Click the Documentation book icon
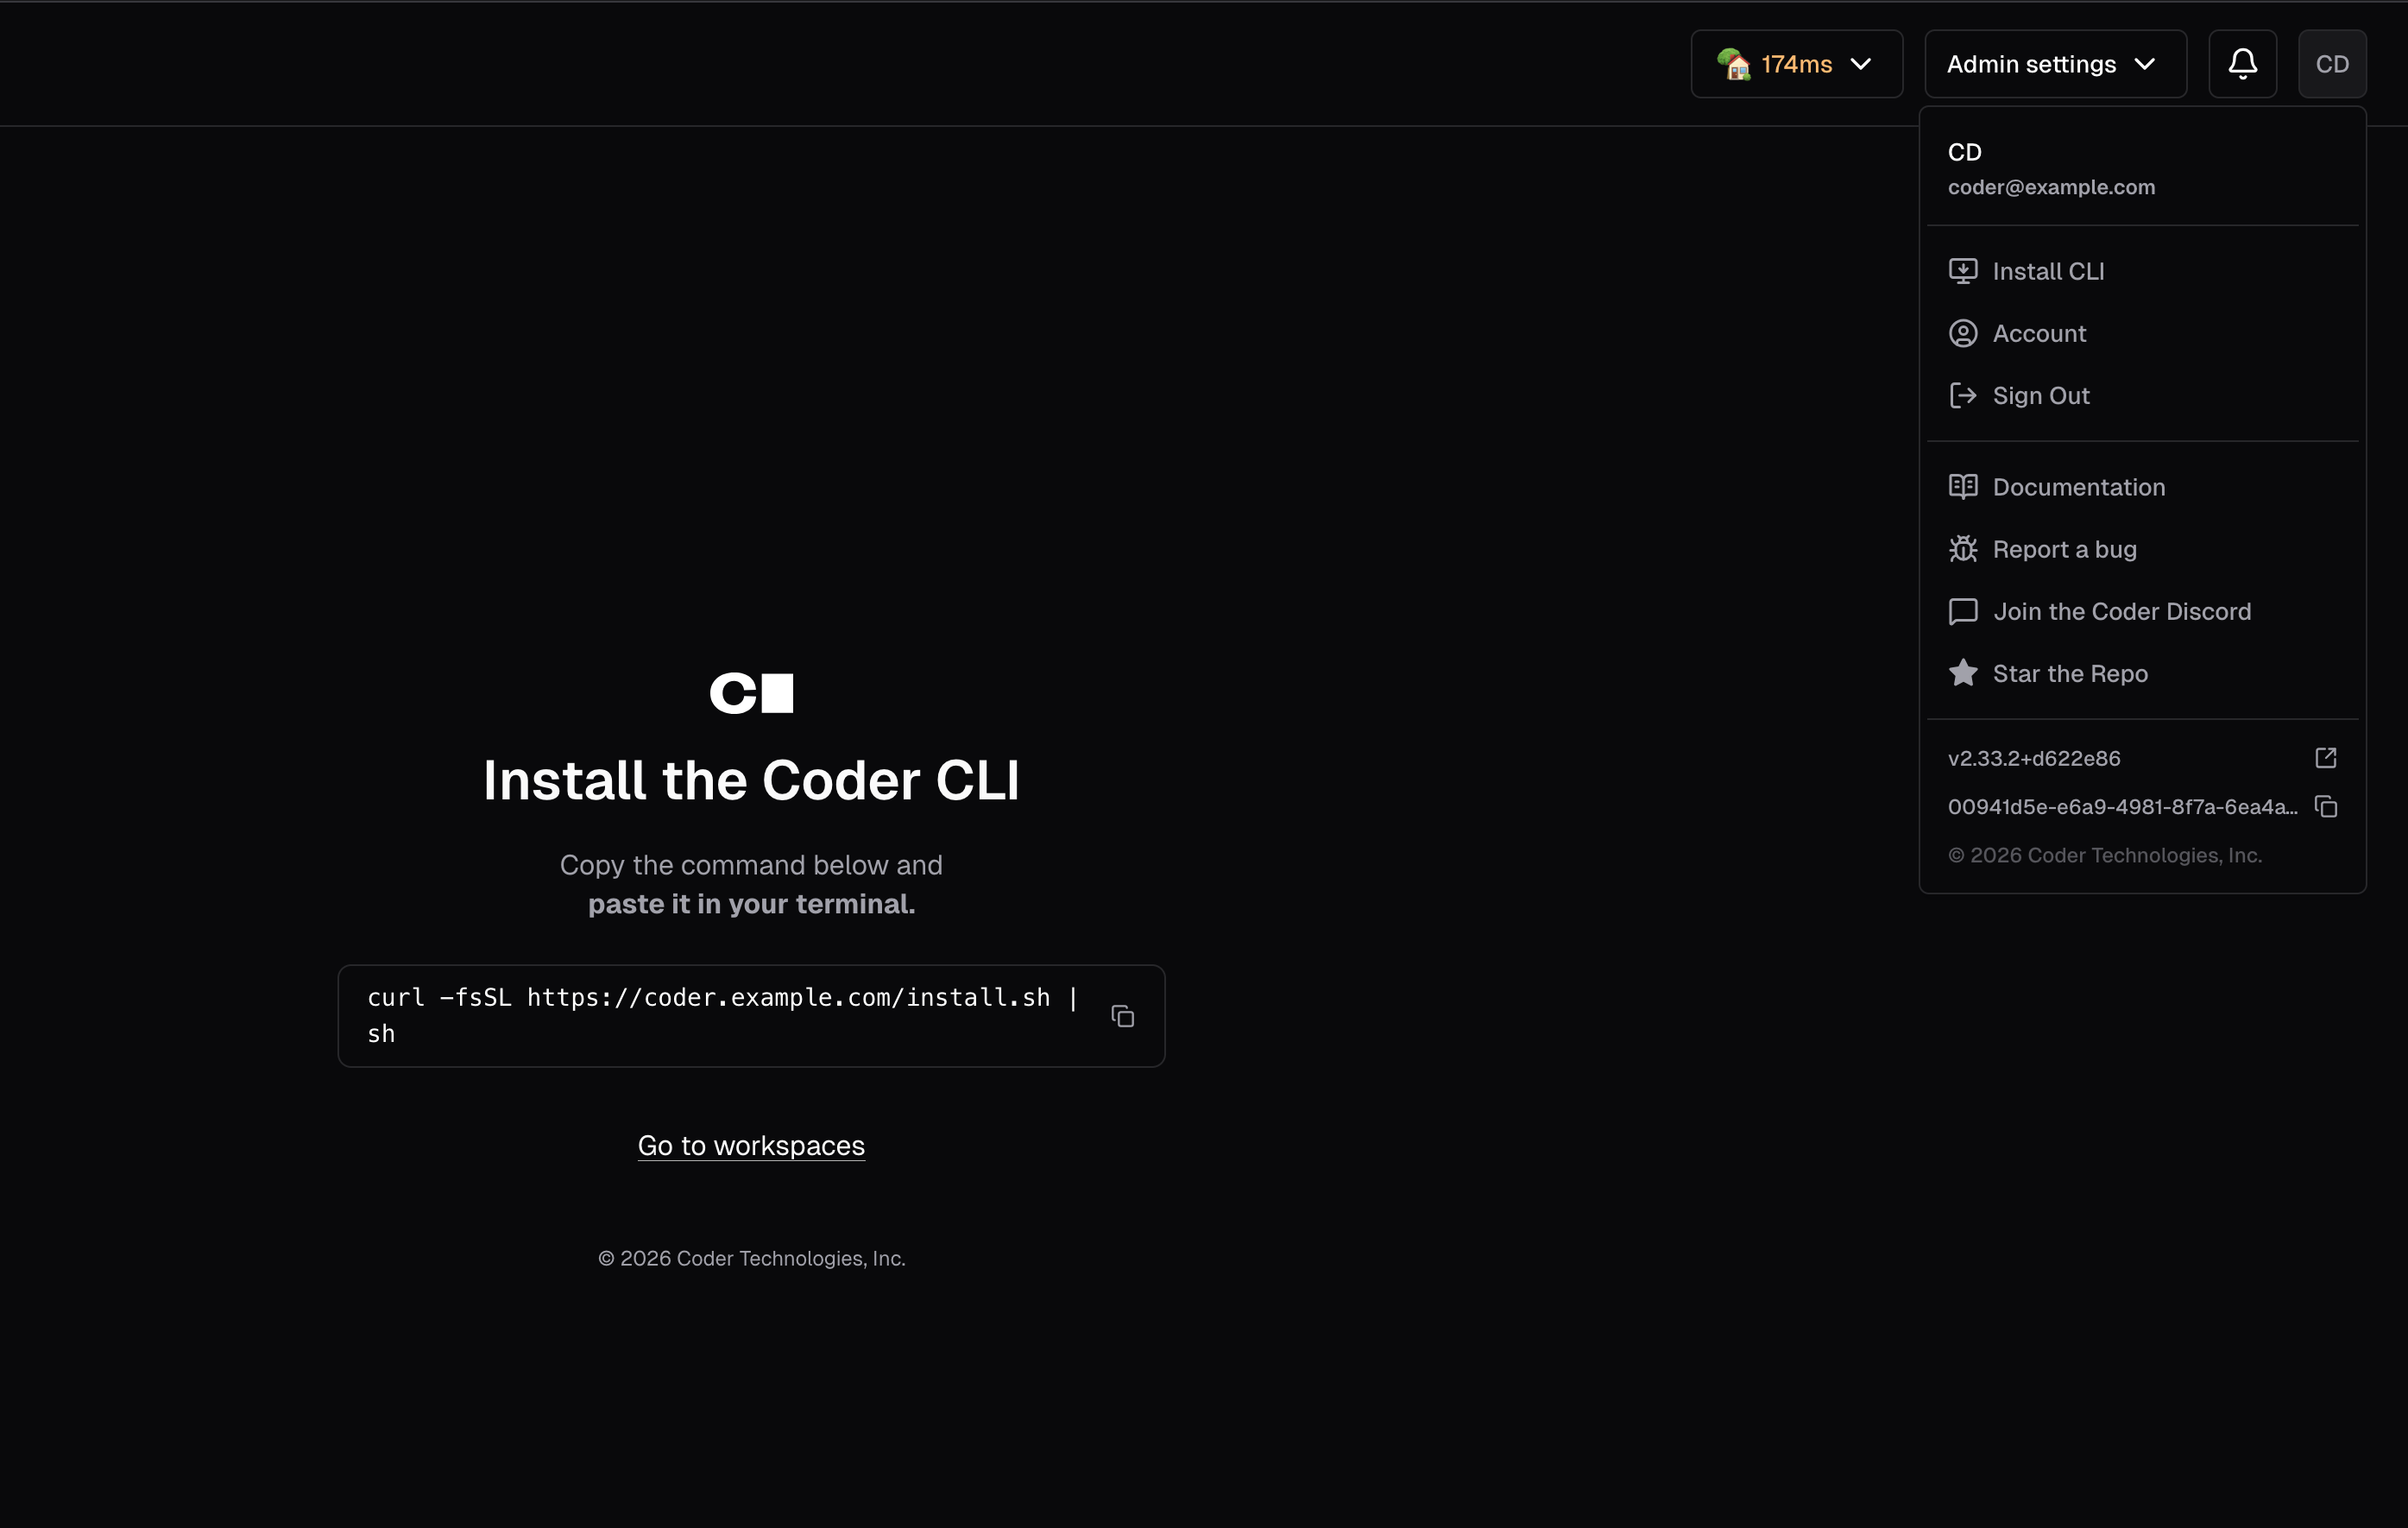Screen dimensions: 2408x1528 pyautogui.click(x=1962, y=487)
